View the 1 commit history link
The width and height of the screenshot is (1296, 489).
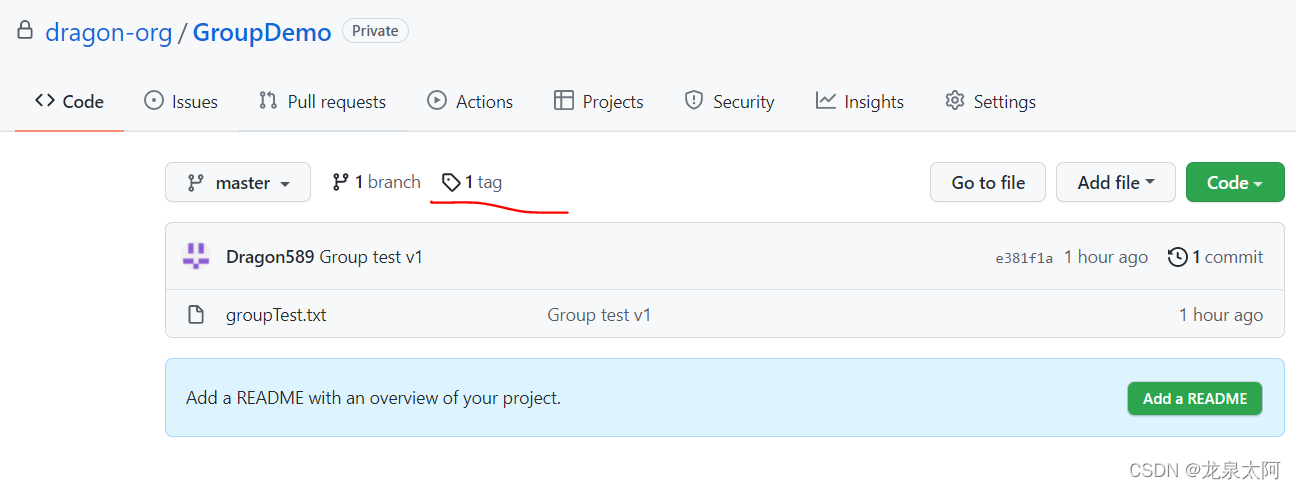pyautogui.click(x=1215, y=257)
